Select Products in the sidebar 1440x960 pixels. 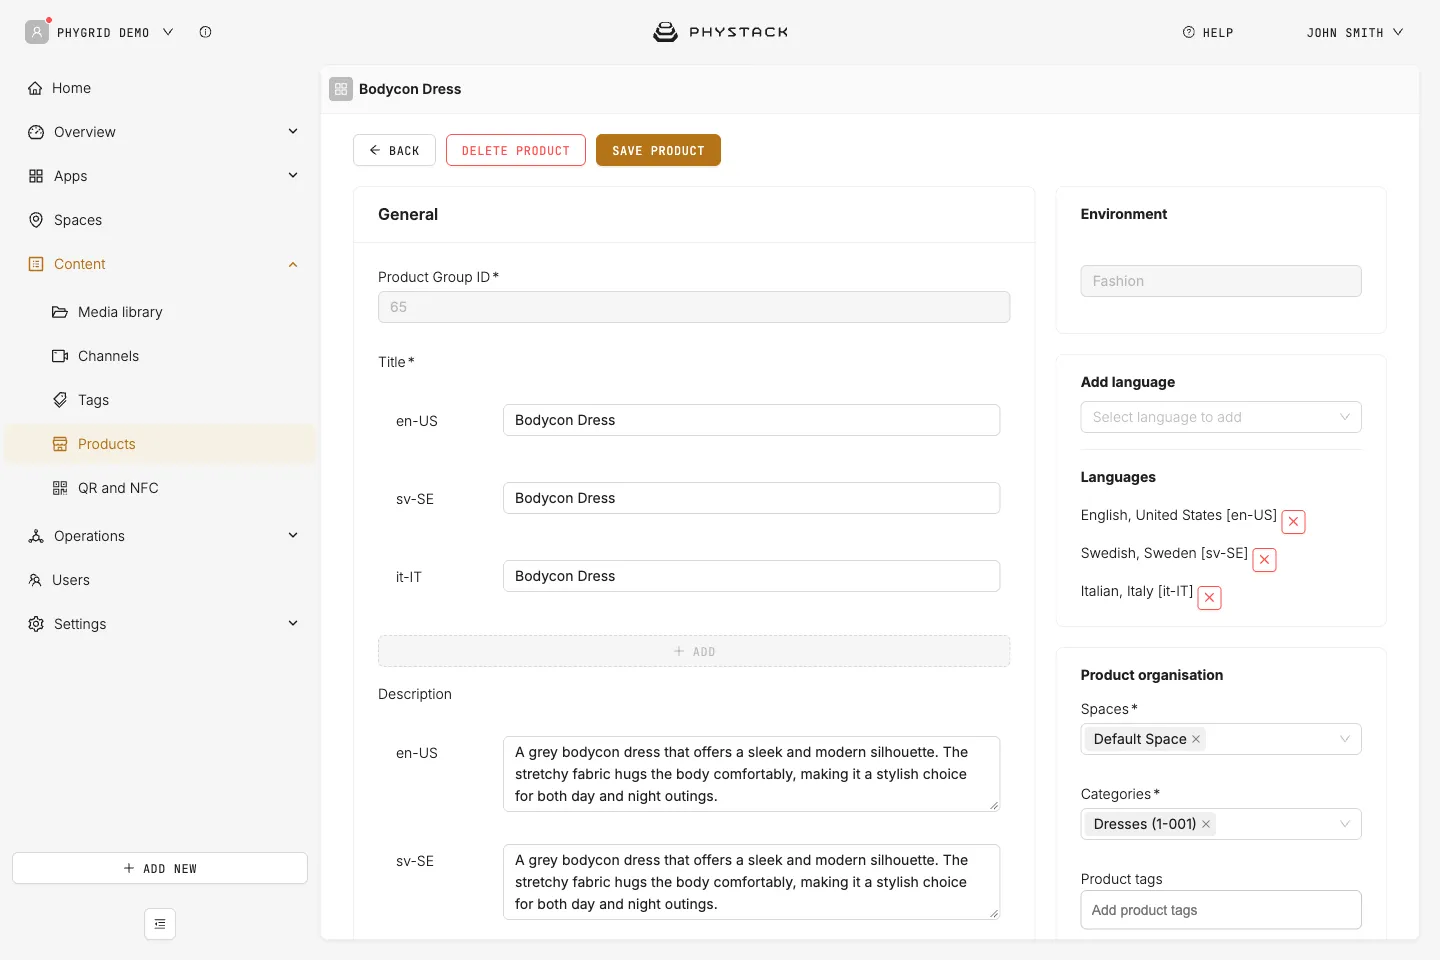click(160, 444)
